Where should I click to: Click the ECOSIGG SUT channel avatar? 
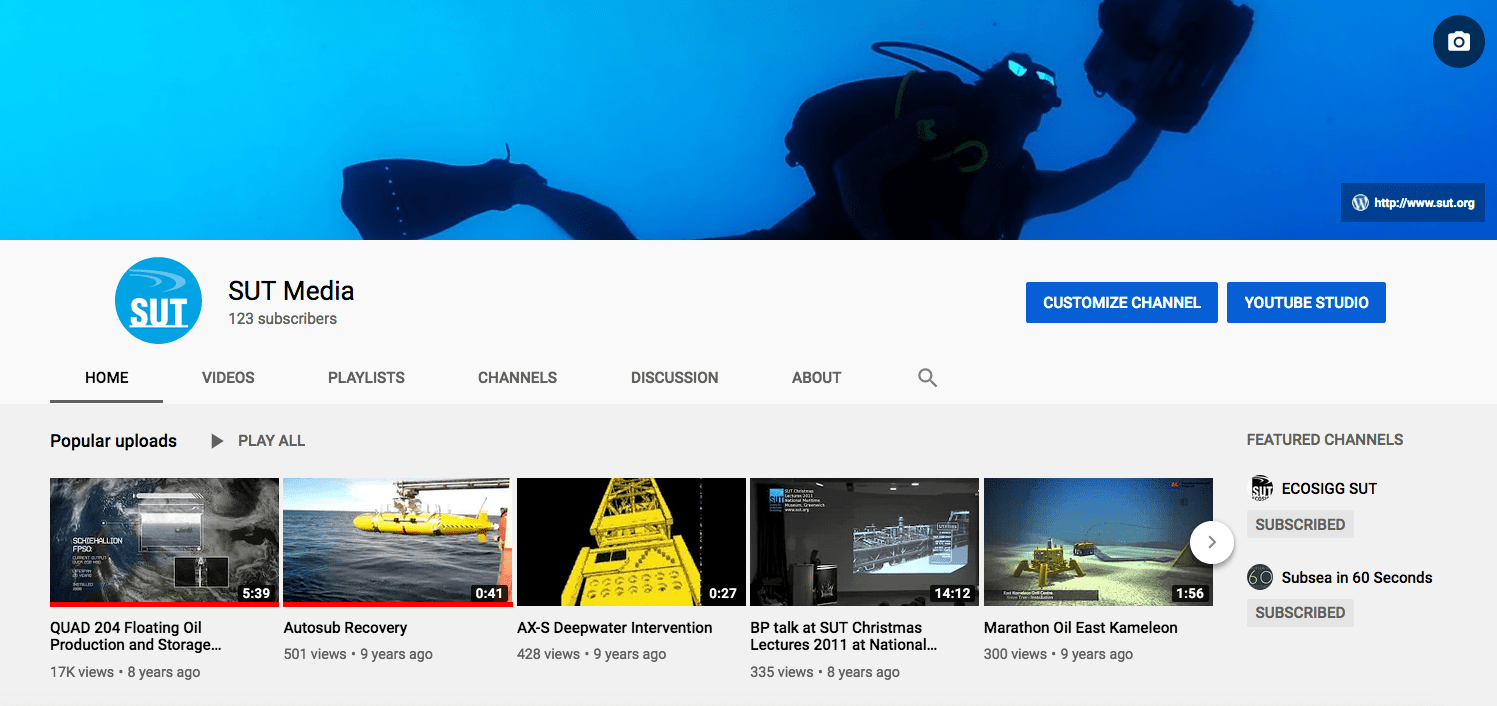click(x=1262, y=488)
